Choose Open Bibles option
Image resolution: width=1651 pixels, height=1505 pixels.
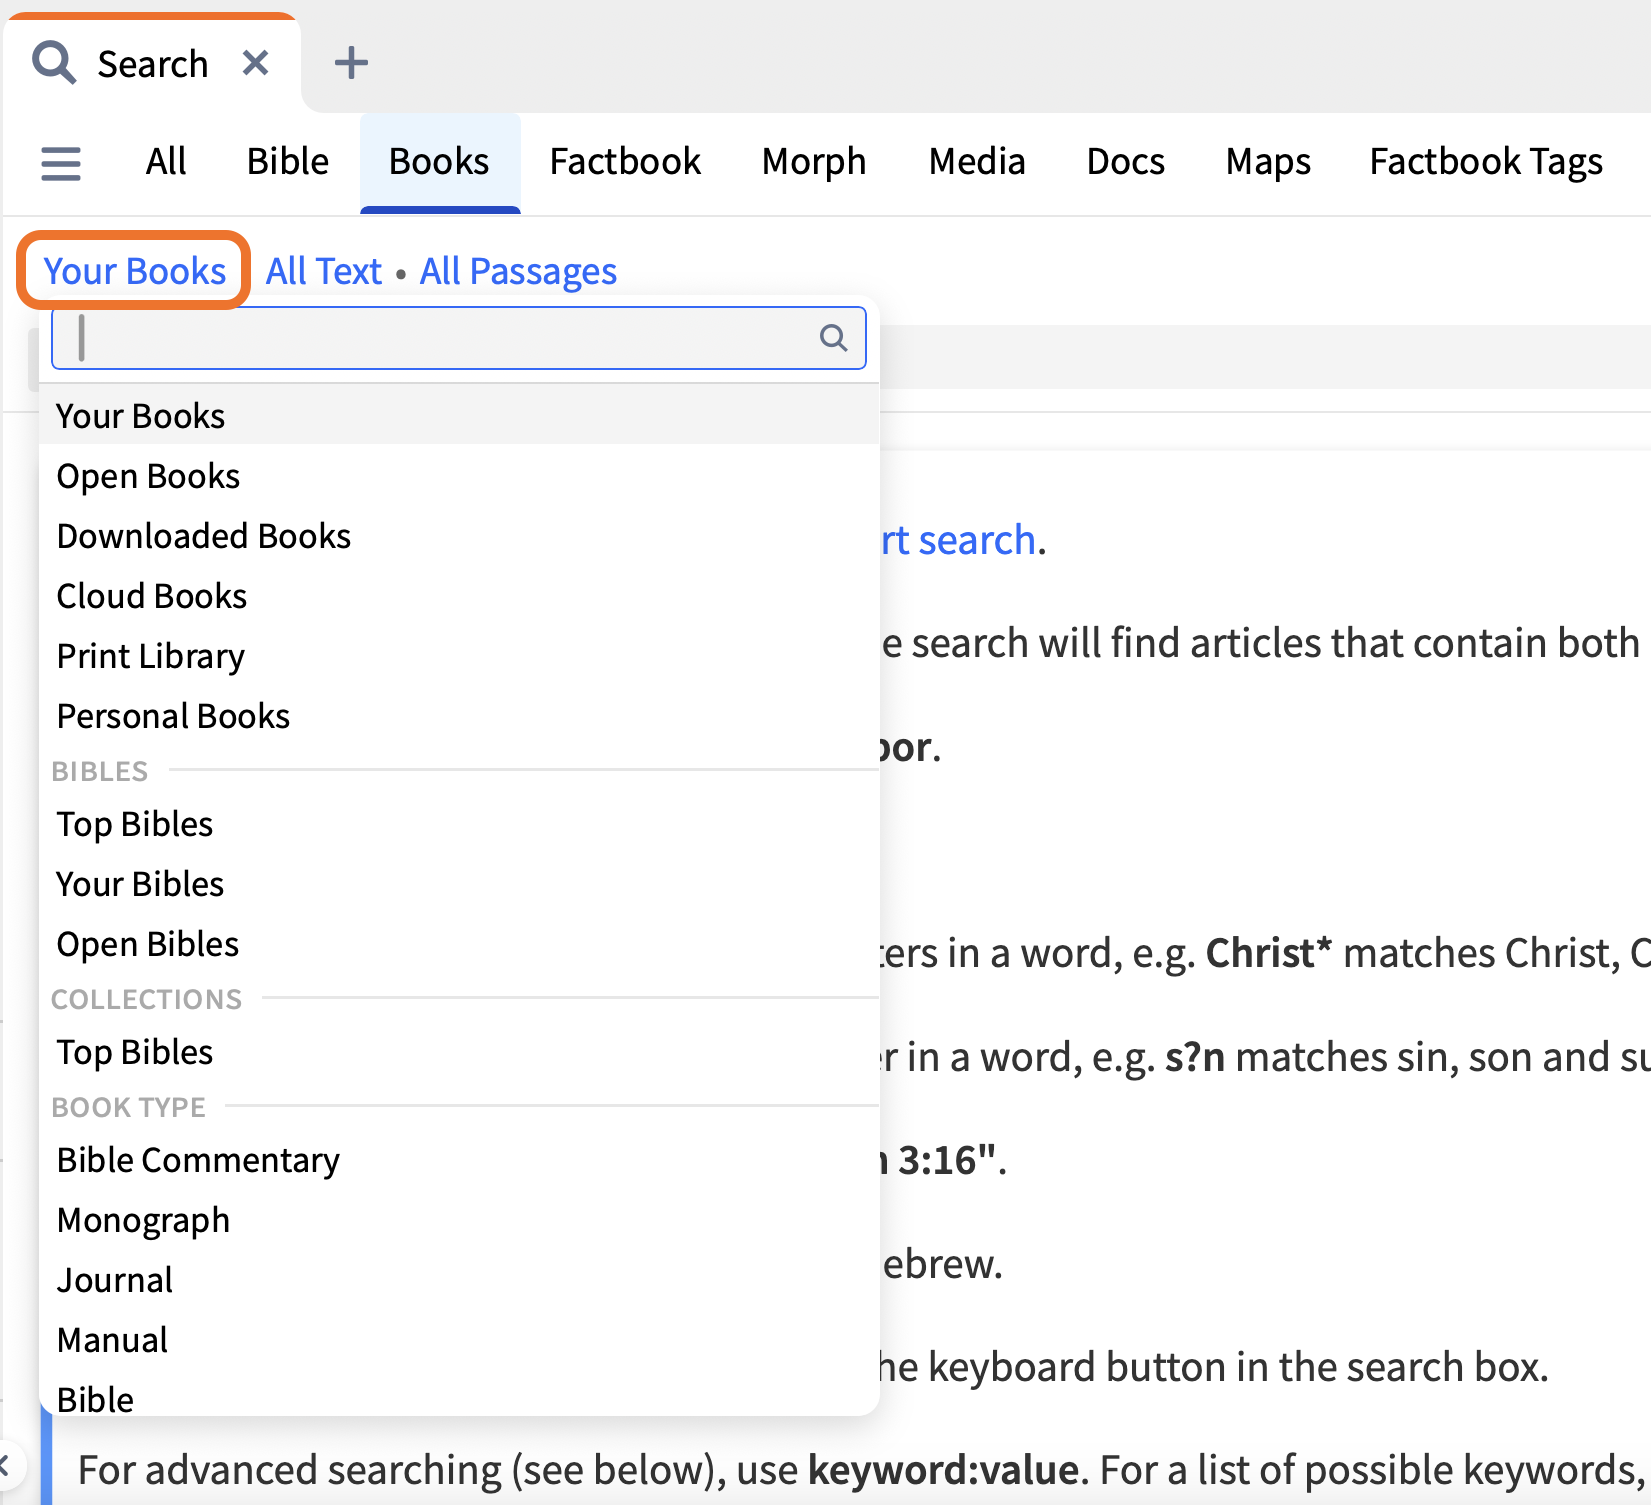pyautogui.click(x=459, y=944)
